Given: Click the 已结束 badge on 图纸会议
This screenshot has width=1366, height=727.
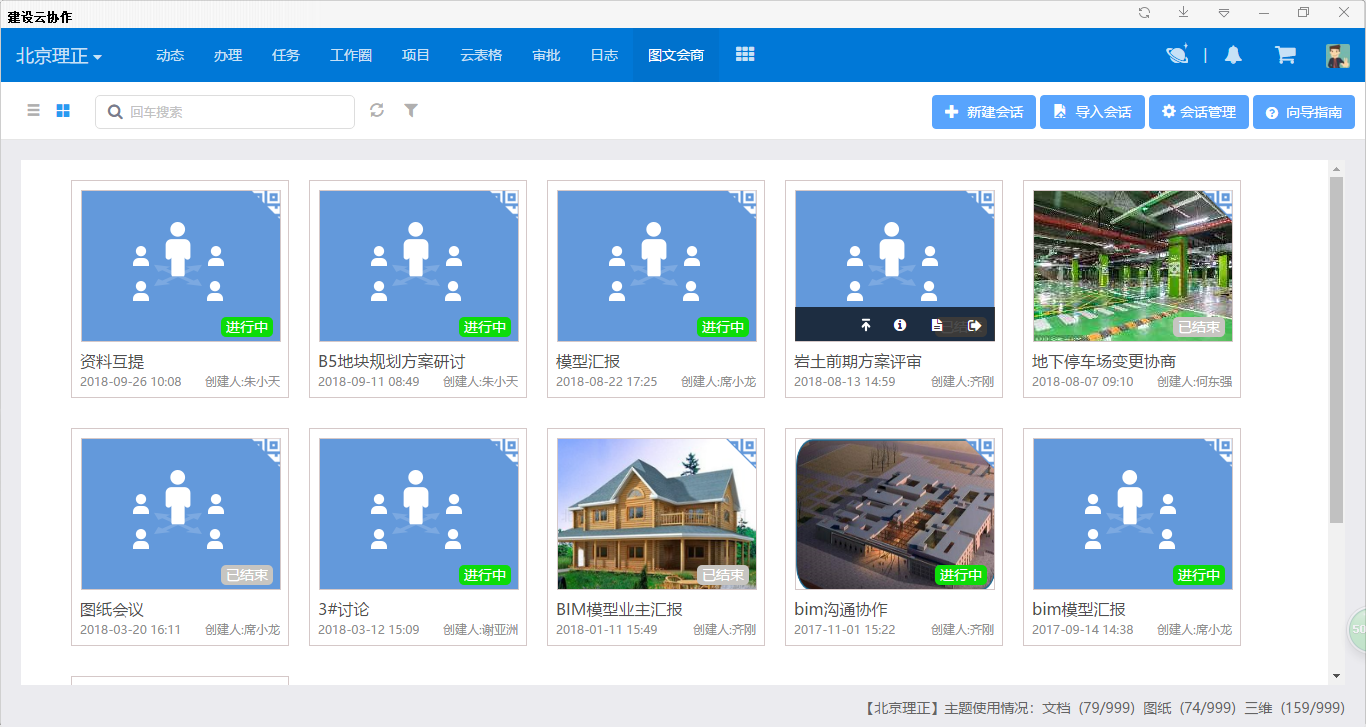Looking at the screenshot, I should pos(247,575).
